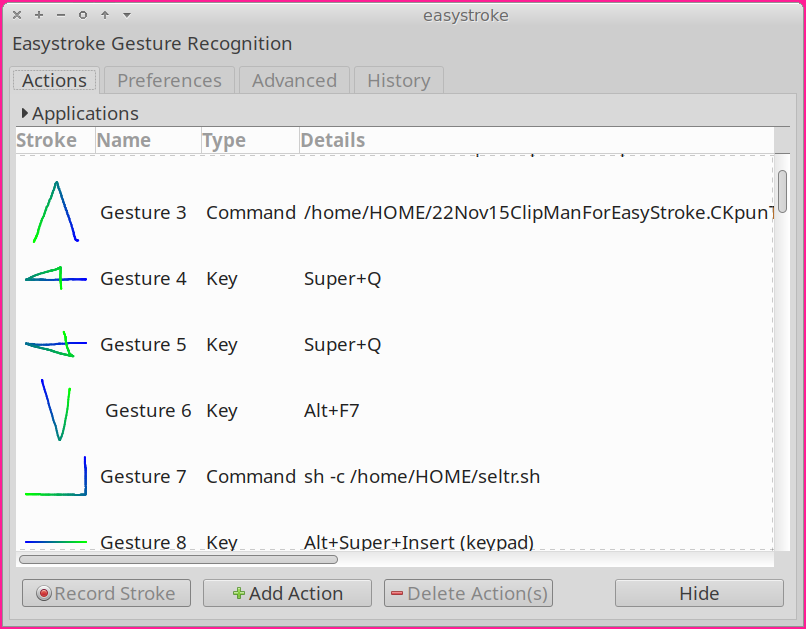Add a new action

[287, 593]
